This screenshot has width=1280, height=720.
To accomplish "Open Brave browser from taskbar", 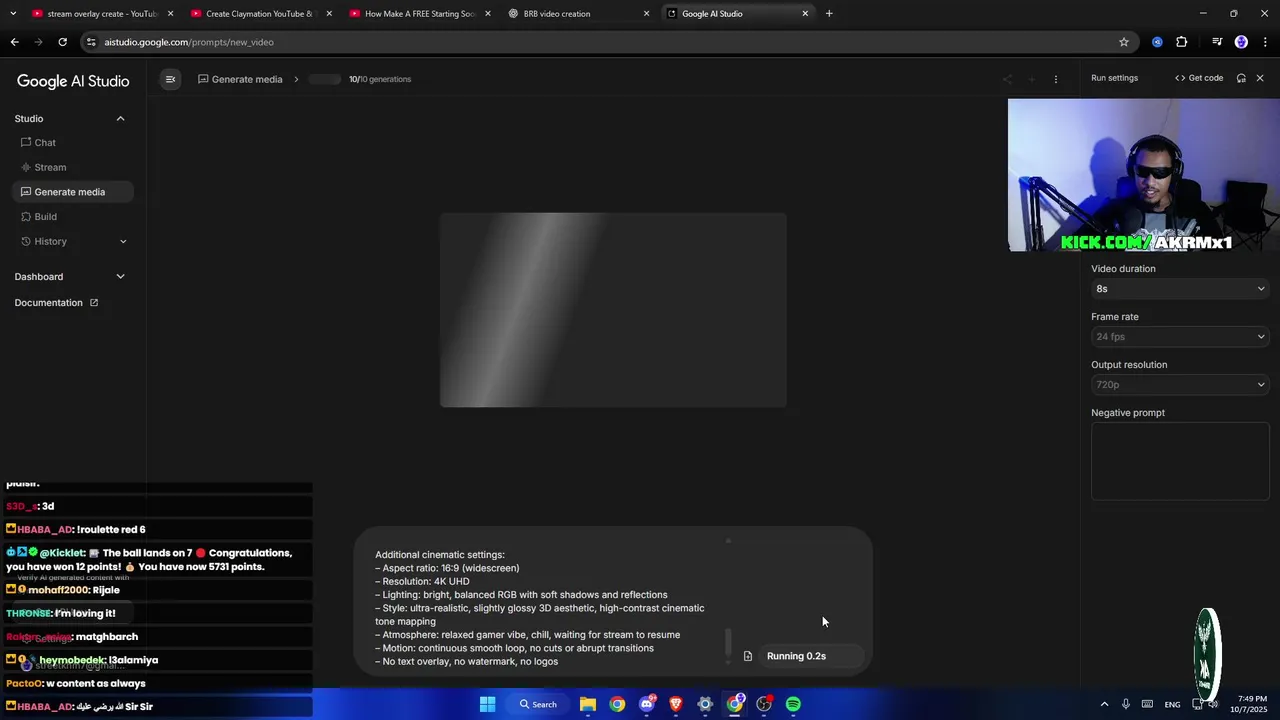I will [676, 704].
